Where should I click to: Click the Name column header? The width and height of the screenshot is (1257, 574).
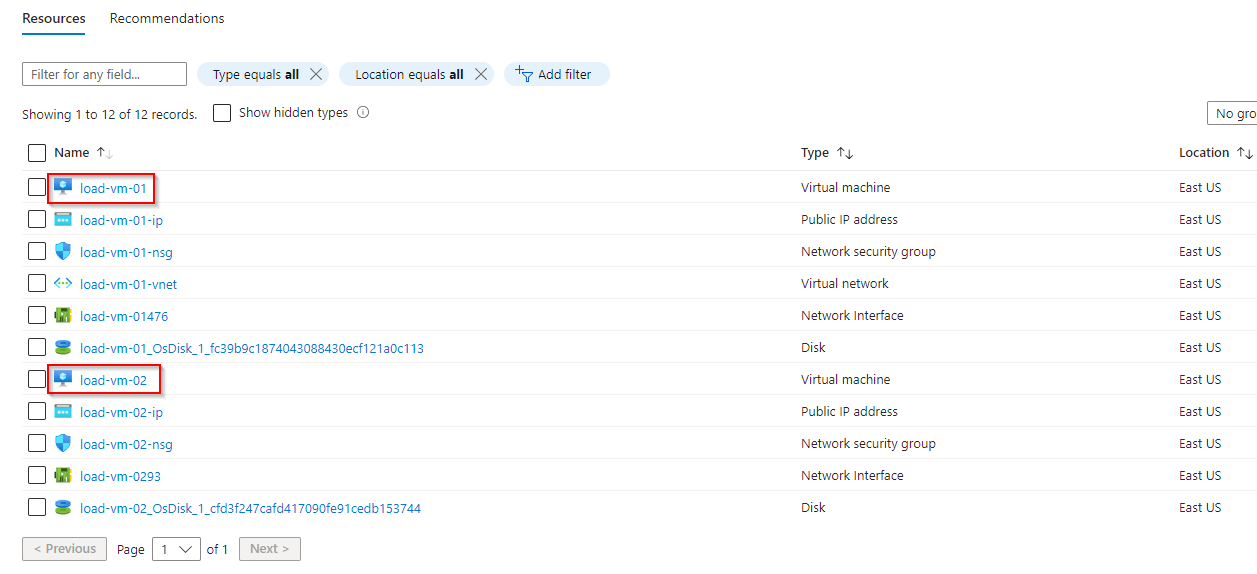point(72,153)
